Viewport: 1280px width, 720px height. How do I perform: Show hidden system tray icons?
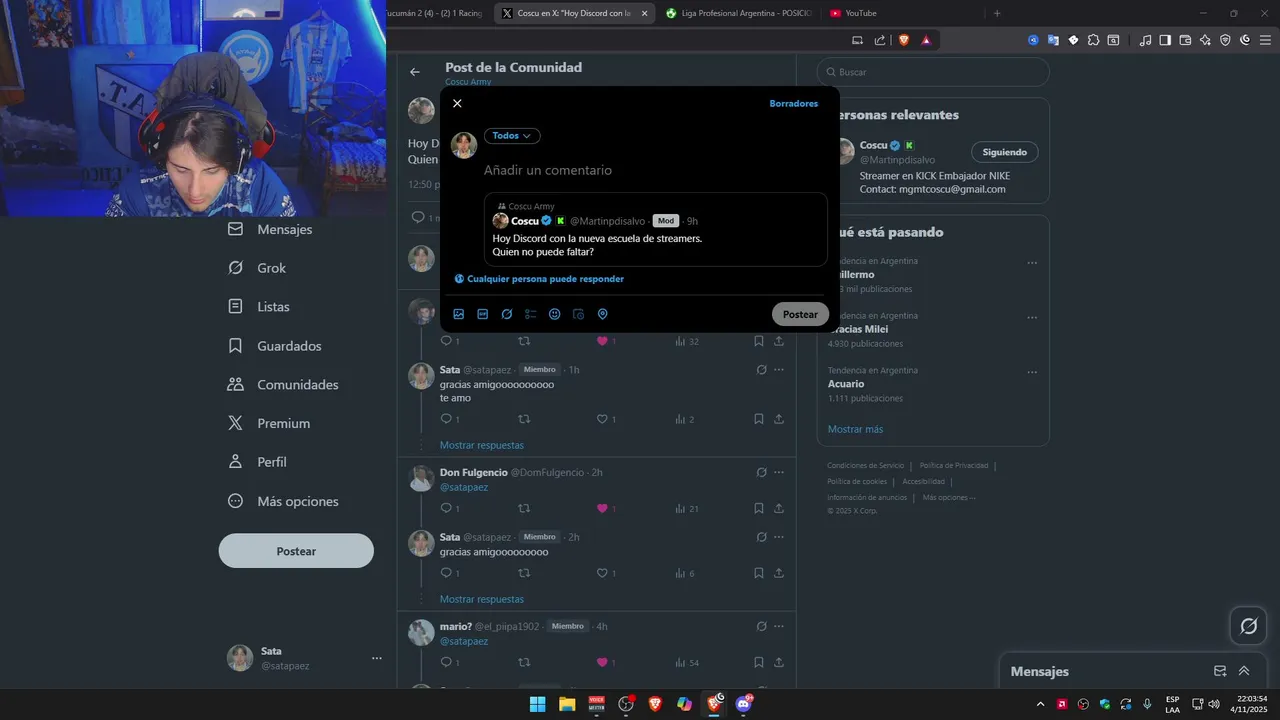pyautogui.click(x=1040, y=704)
